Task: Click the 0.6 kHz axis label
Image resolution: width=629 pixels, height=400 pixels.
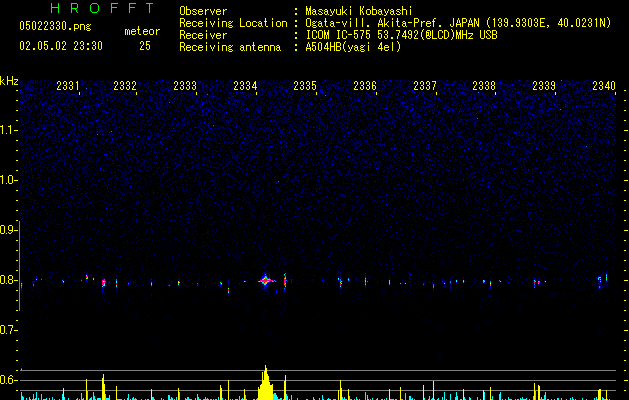Action: tap(8, 380)
